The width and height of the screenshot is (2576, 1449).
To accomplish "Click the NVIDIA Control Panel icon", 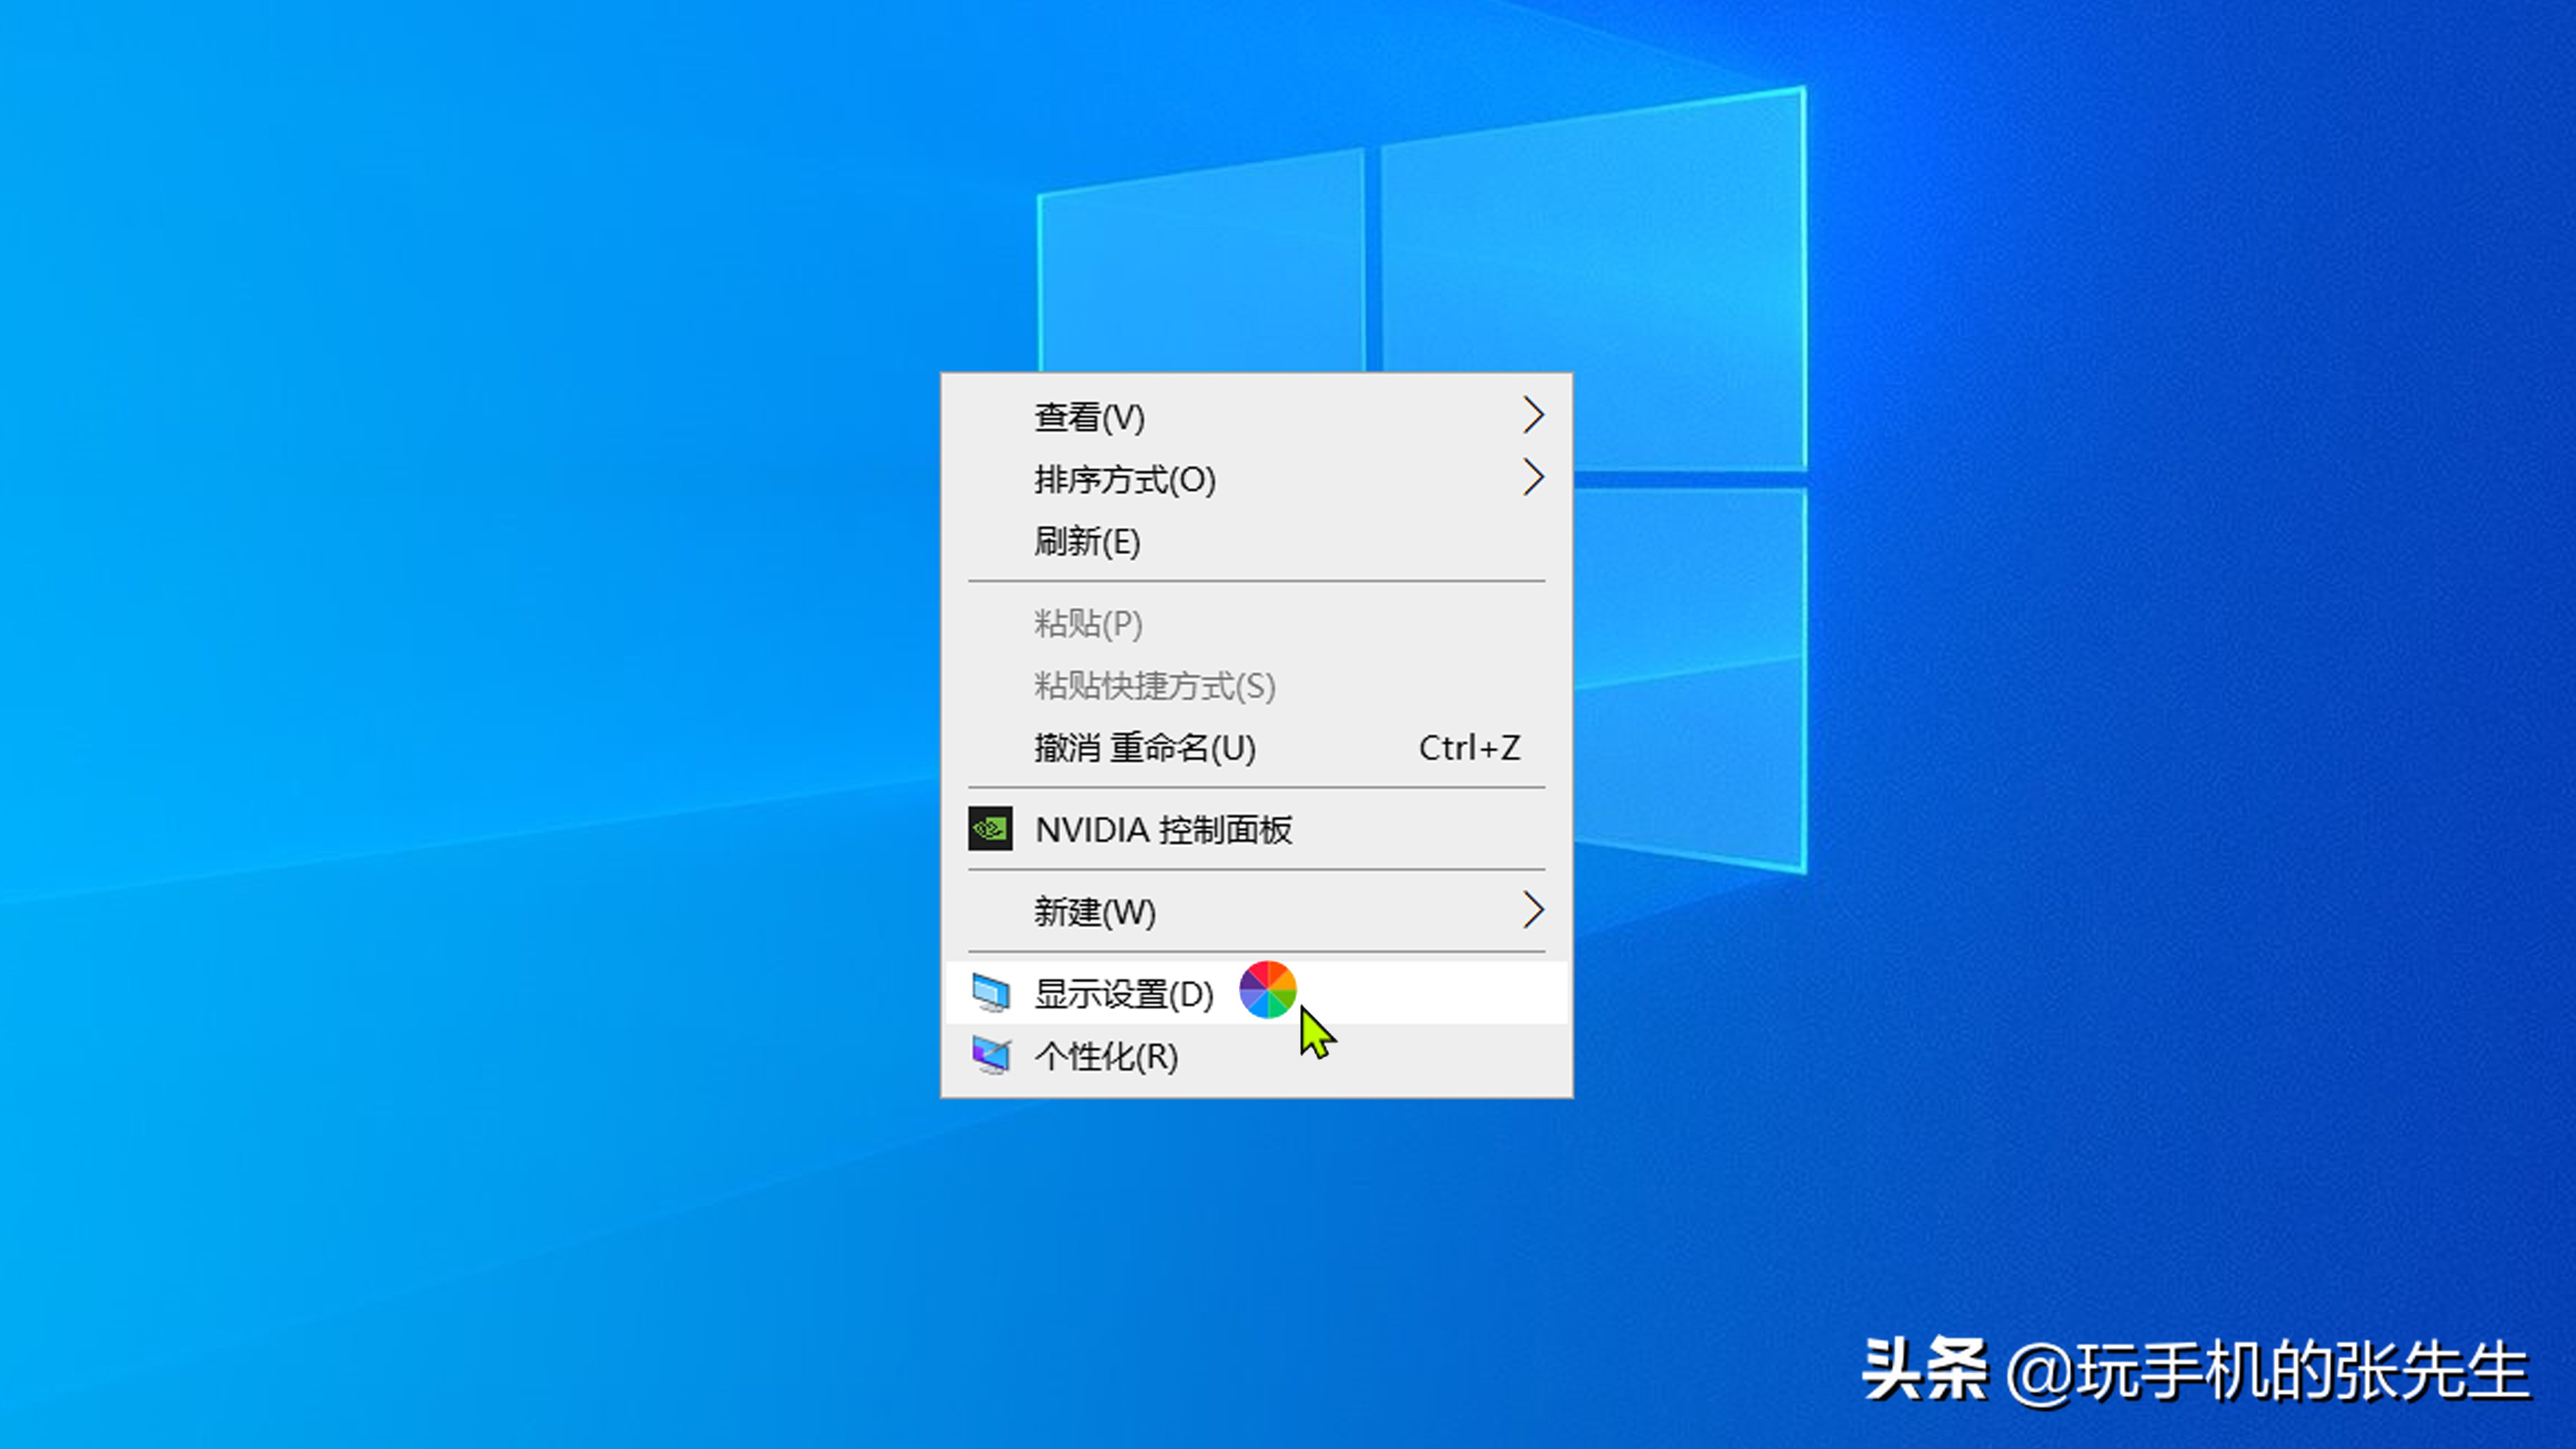I will (990, 829).
